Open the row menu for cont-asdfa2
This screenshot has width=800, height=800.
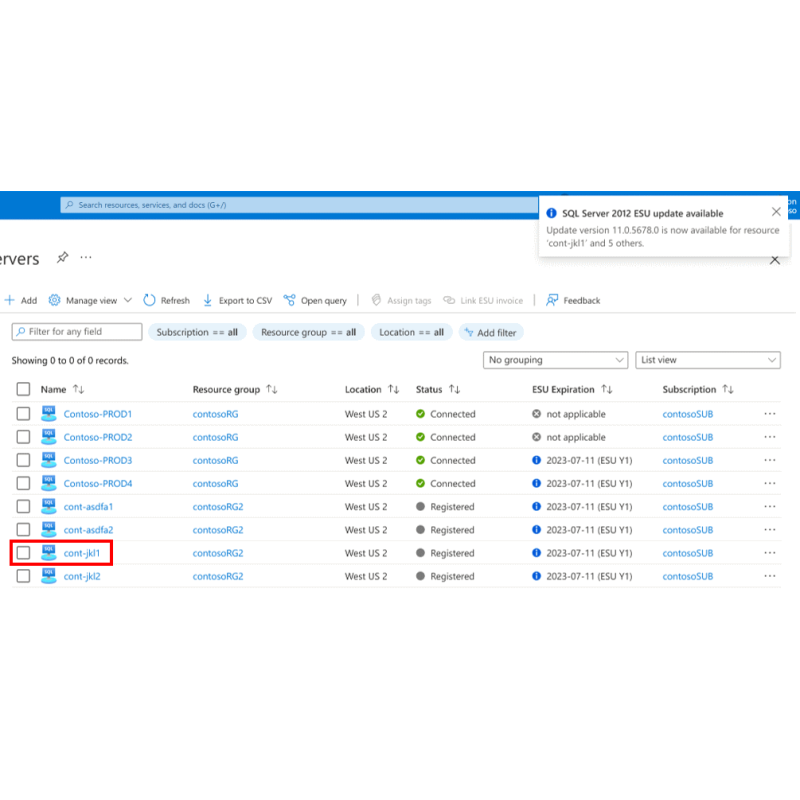tap(770, 530)
